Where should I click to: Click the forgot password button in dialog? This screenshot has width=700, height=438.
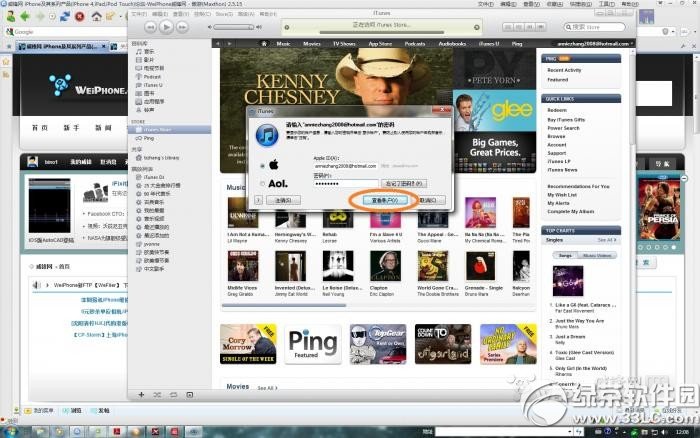coord(404,184)
